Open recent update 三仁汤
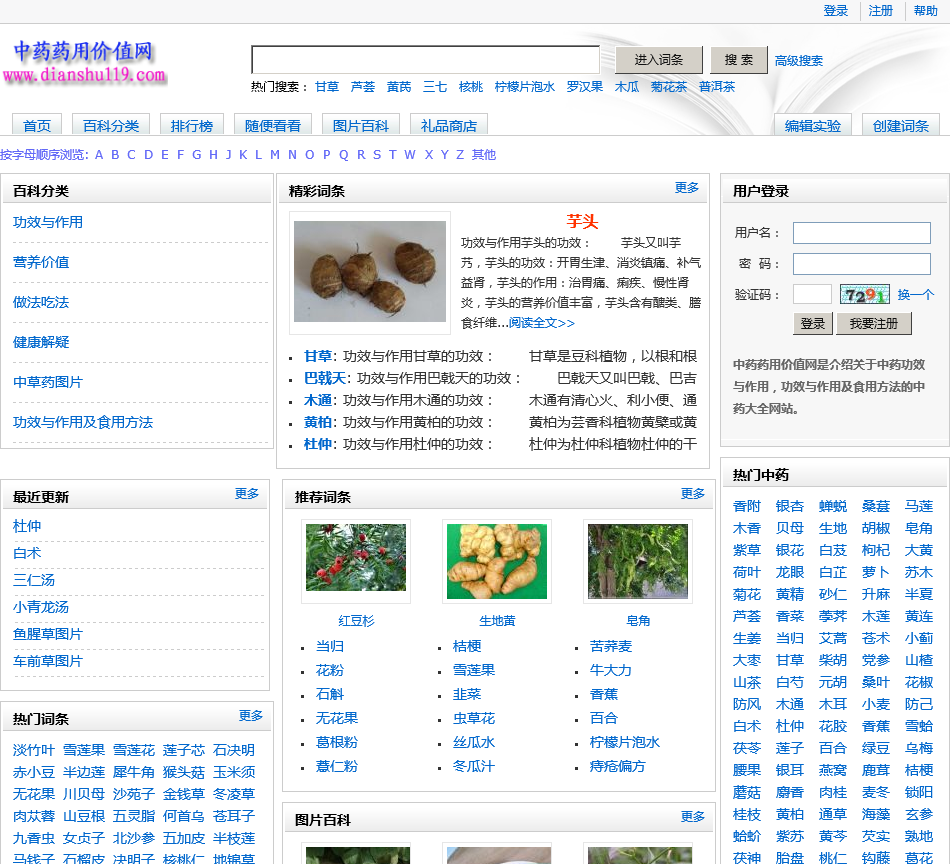The width and height of the screenshot is (950, 864). [x=34, y=580]
